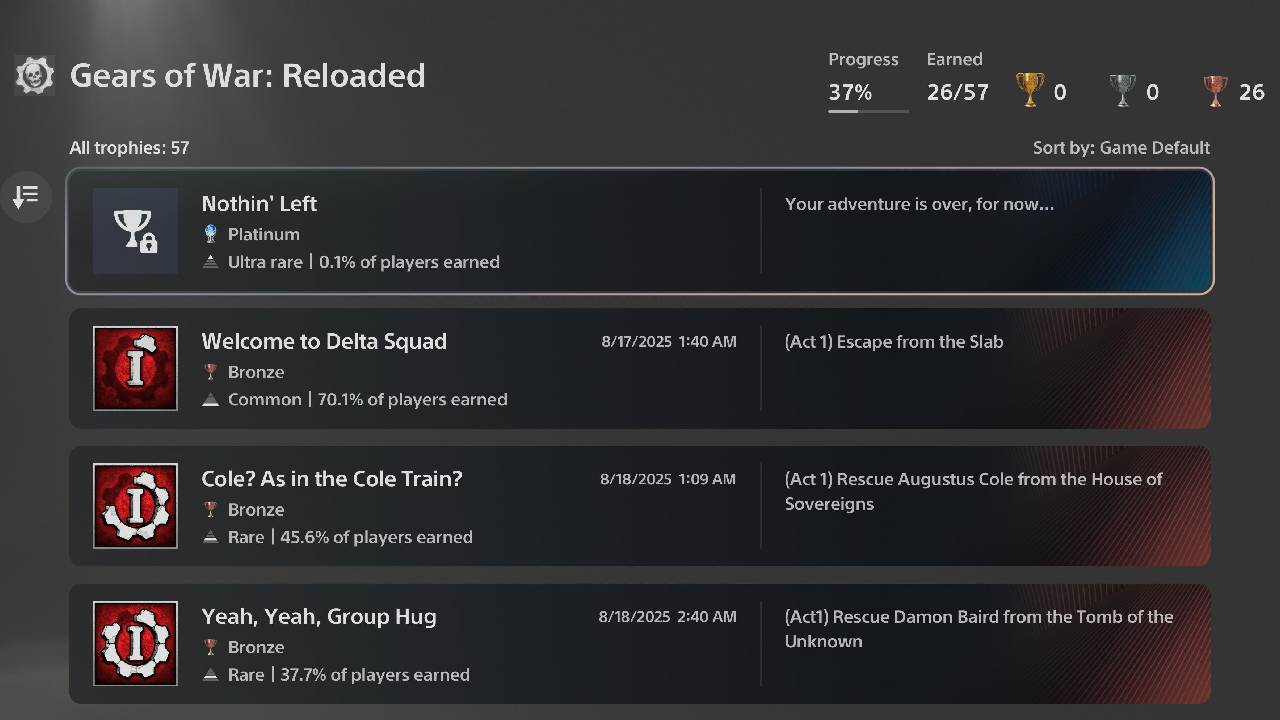Screen dimensions: 1280x720
Task: Expand the Cole? As in the Cole Train? entry
Action: [x=640, y=506]
